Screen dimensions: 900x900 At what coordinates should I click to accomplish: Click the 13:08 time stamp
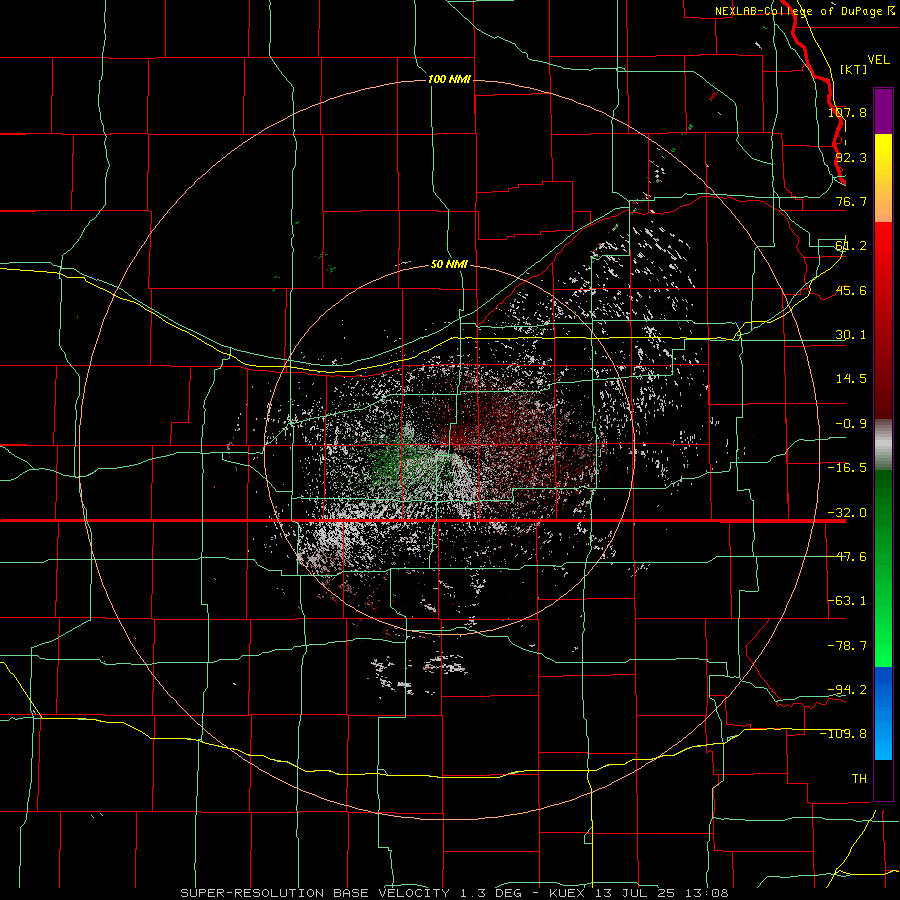pyautogui.click(x=707, y=893)
